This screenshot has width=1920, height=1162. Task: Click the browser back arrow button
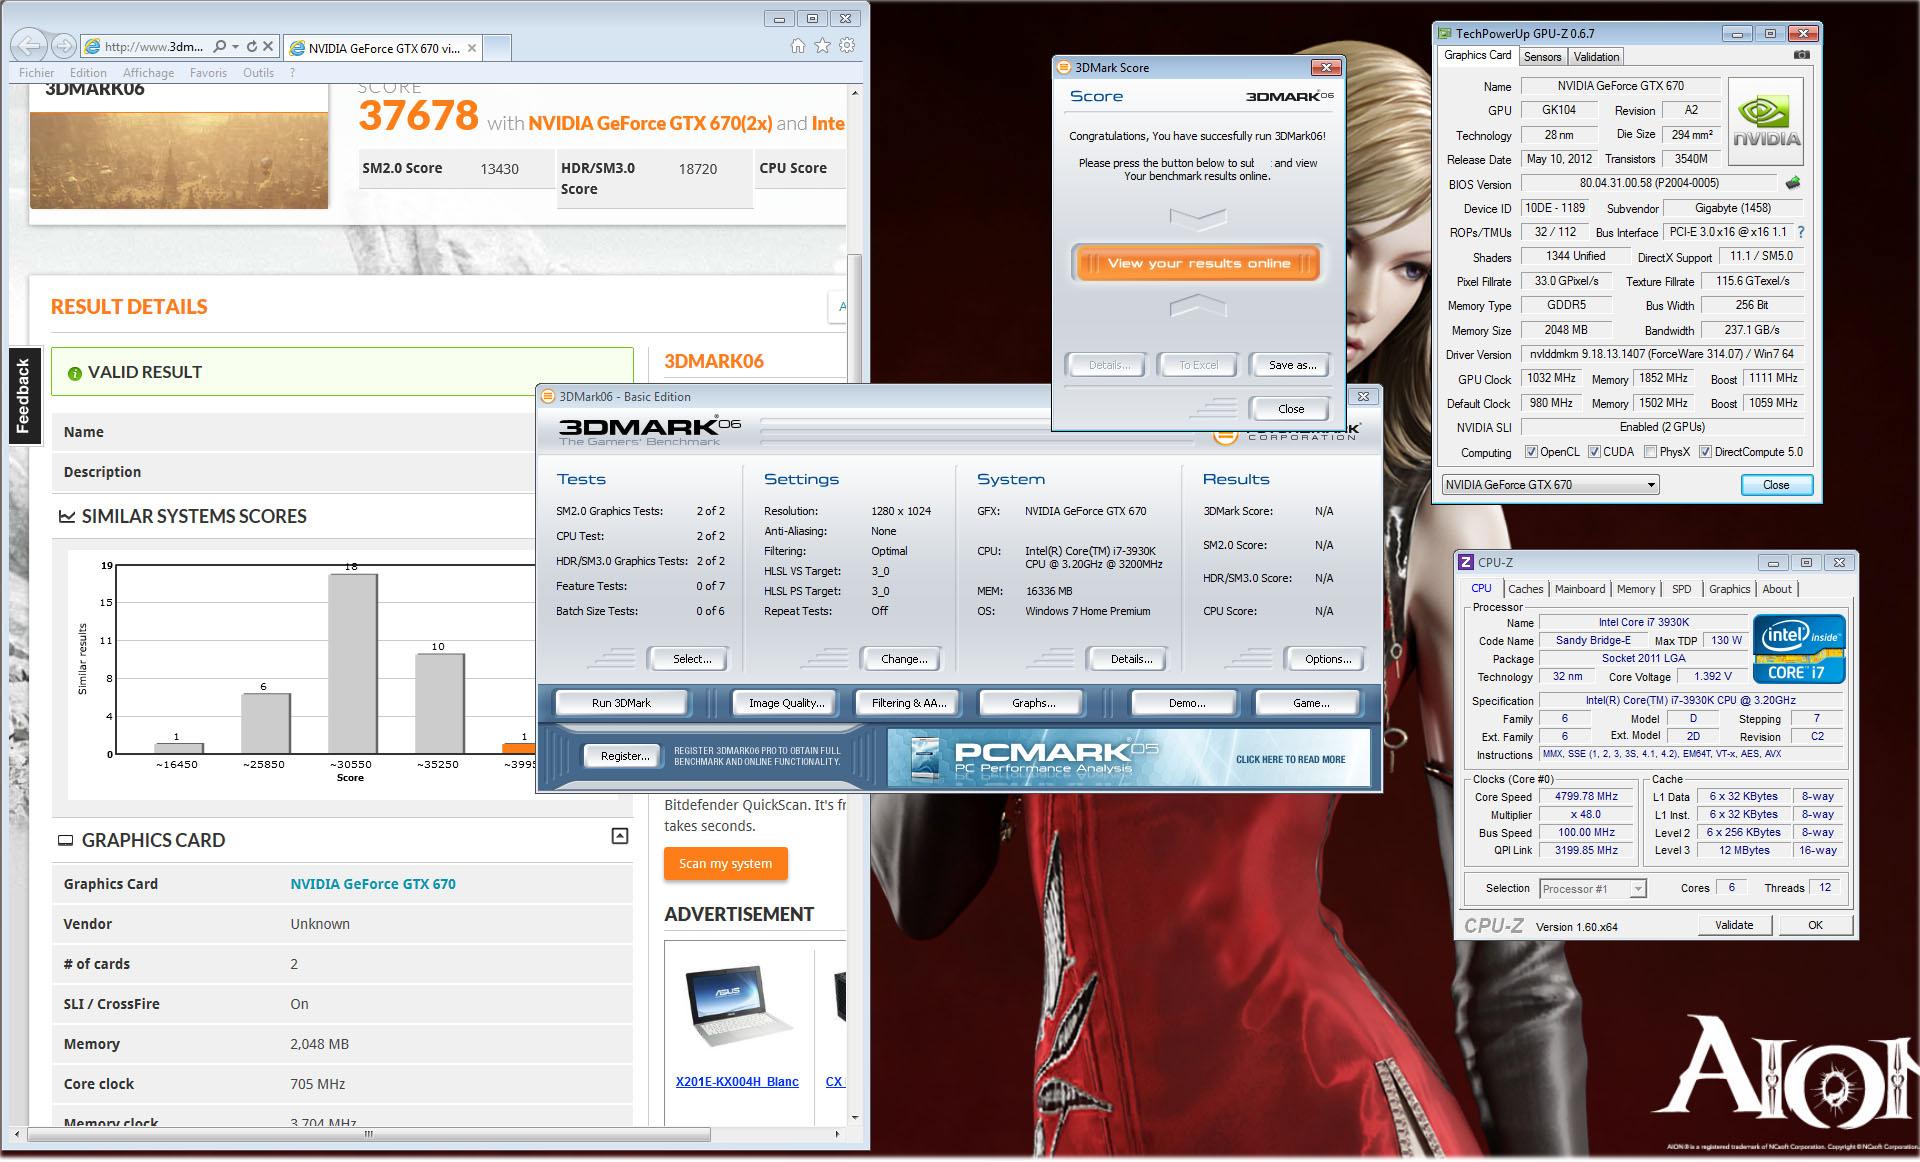point(31,45)
